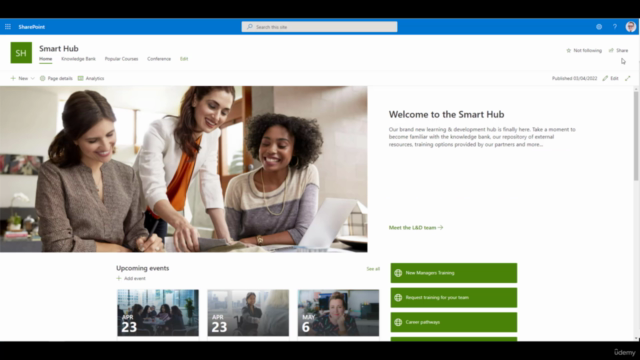
Task: Open the app launcher waffle icon
Action: point(8,27)
